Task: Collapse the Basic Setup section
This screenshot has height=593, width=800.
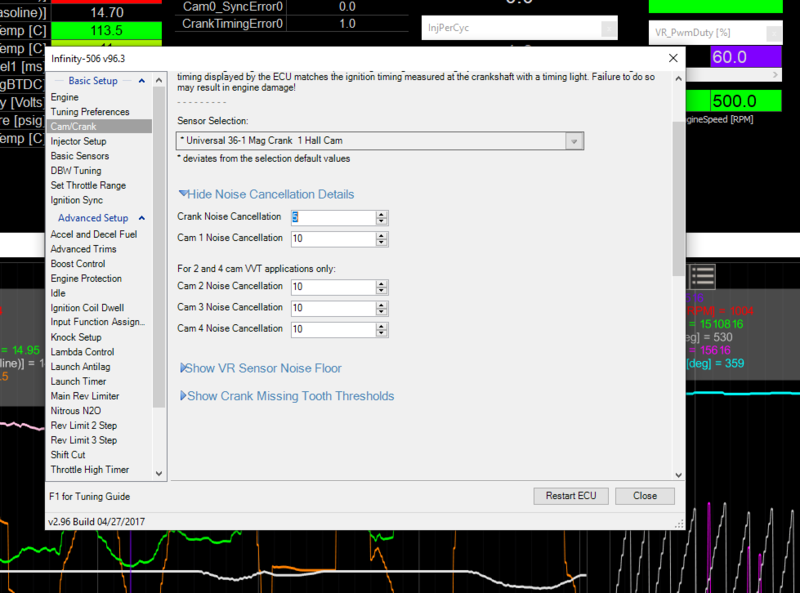Action: (x=142, y=81)
